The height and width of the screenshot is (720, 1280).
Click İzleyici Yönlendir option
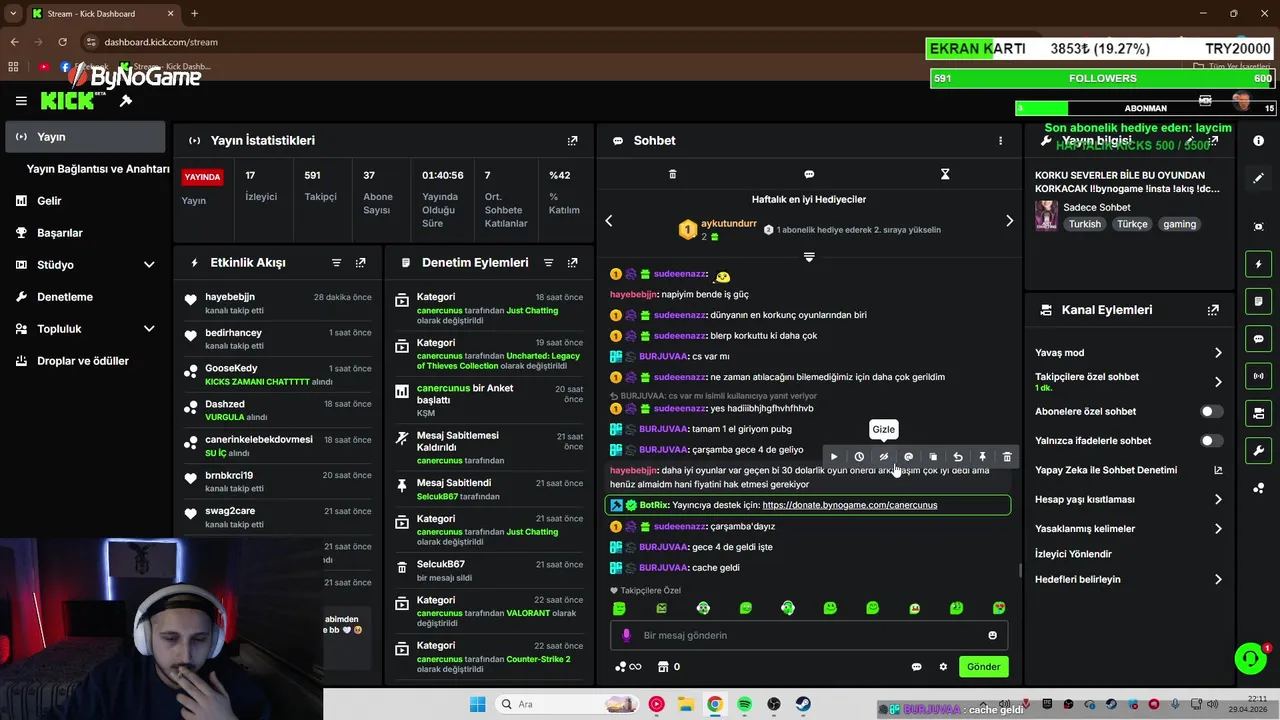tap(1073, 554)
